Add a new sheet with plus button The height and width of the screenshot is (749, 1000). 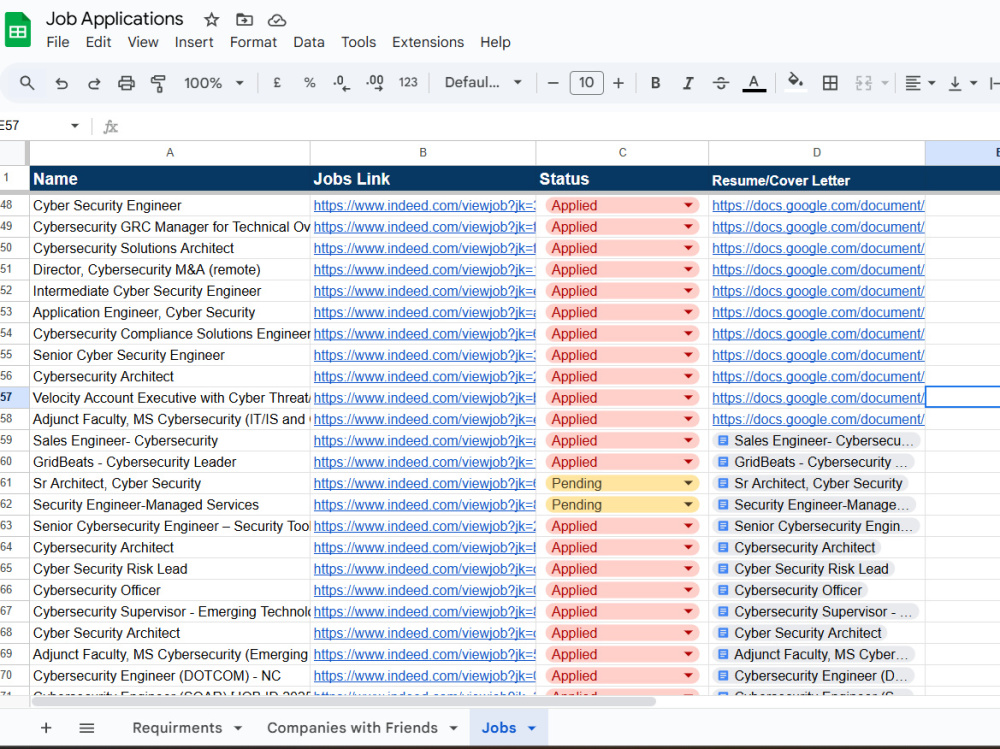(x=46, y=728)
